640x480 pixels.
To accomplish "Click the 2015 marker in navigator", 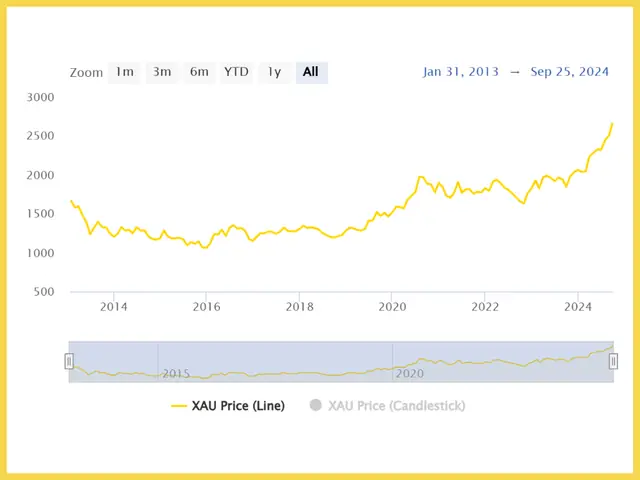I will point(176,373).
